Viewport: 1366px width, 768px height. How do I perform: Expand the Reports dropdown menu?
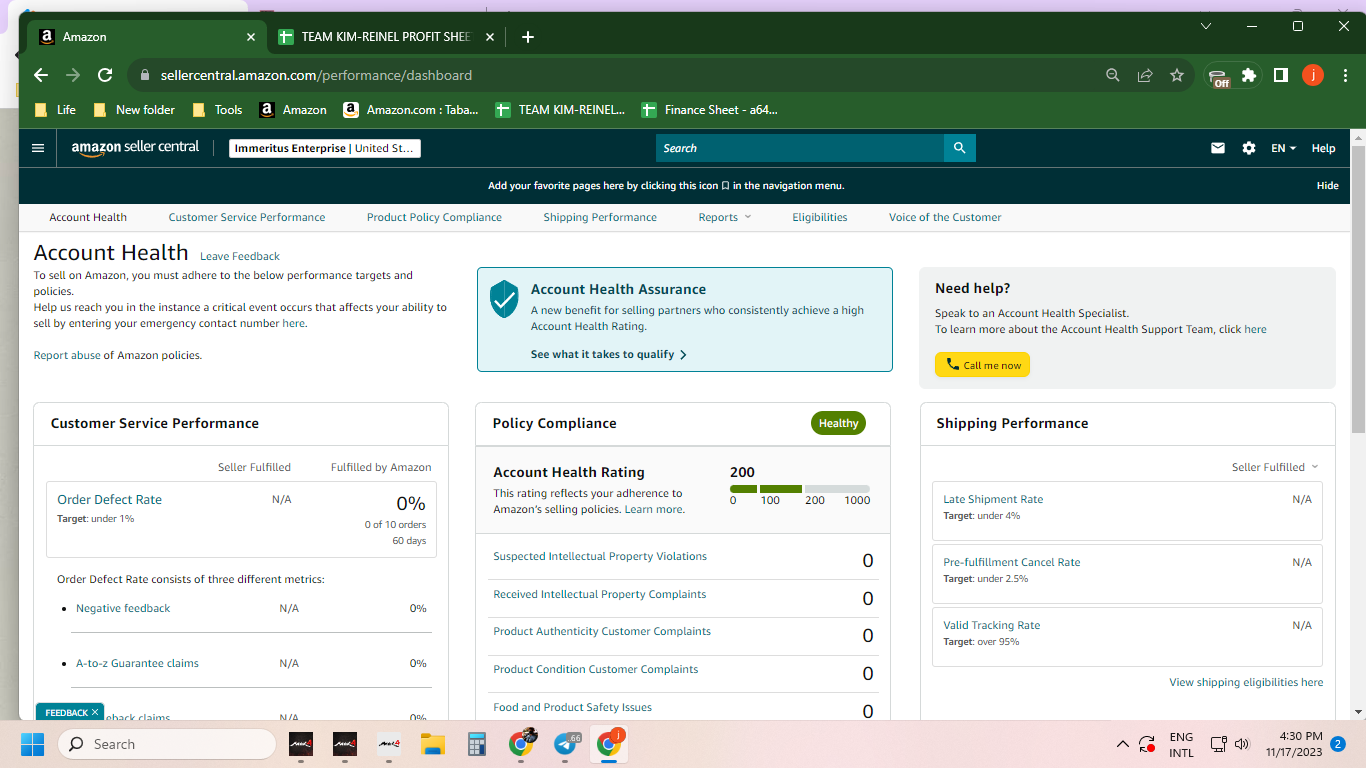tap(725, 217)
